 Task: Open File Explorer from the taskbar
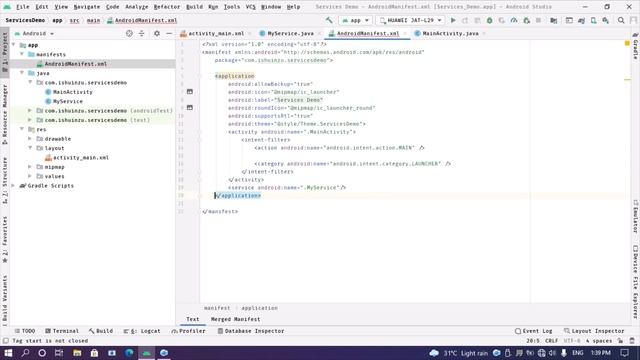77,353
